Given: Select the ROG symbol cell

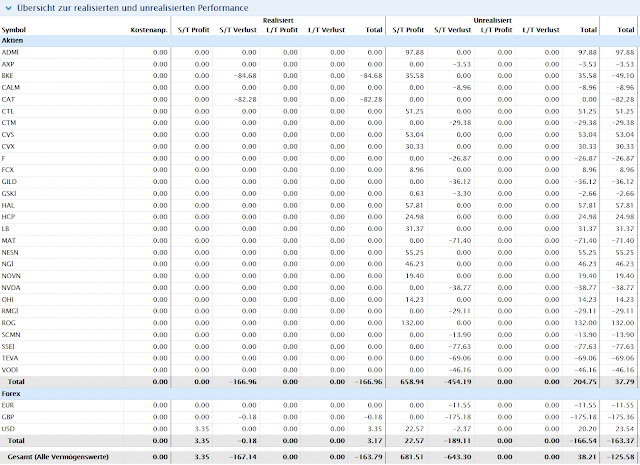Looking at the screenshot, I should pyautogui.click(x=8, y=323).
